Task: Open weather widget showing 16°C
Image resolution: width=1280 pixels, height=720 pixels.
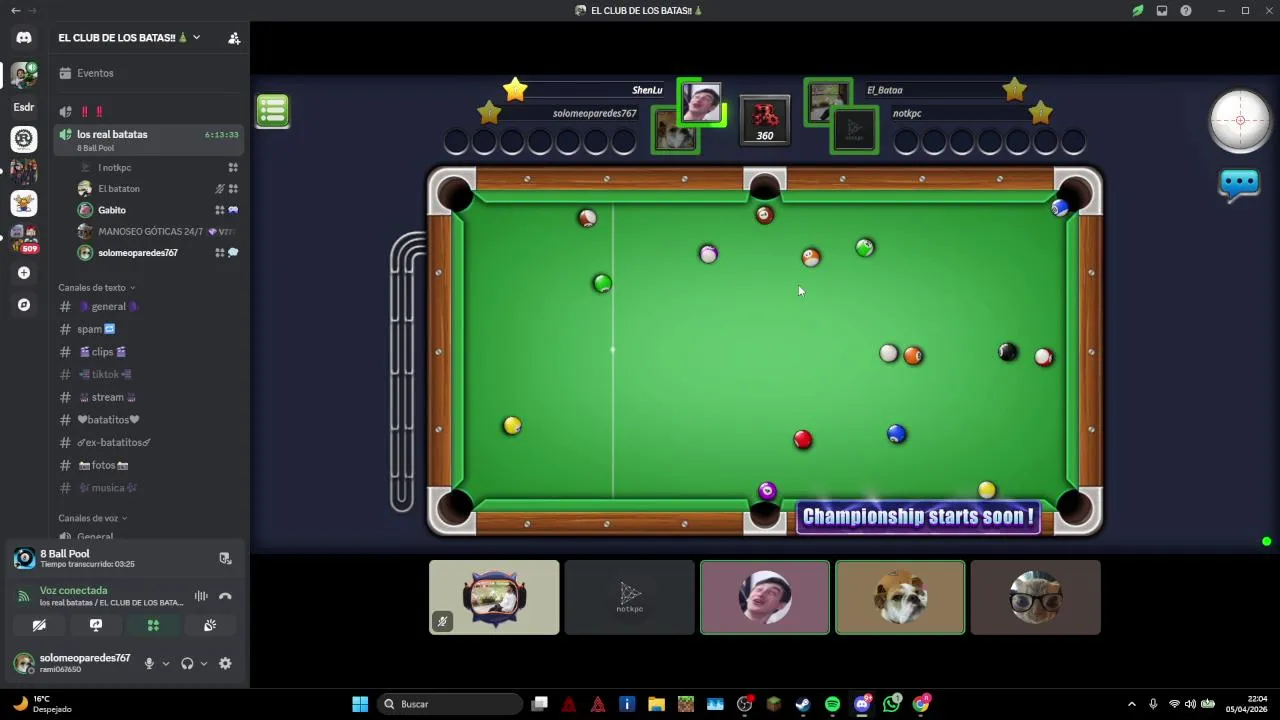Action: [42, 704]
